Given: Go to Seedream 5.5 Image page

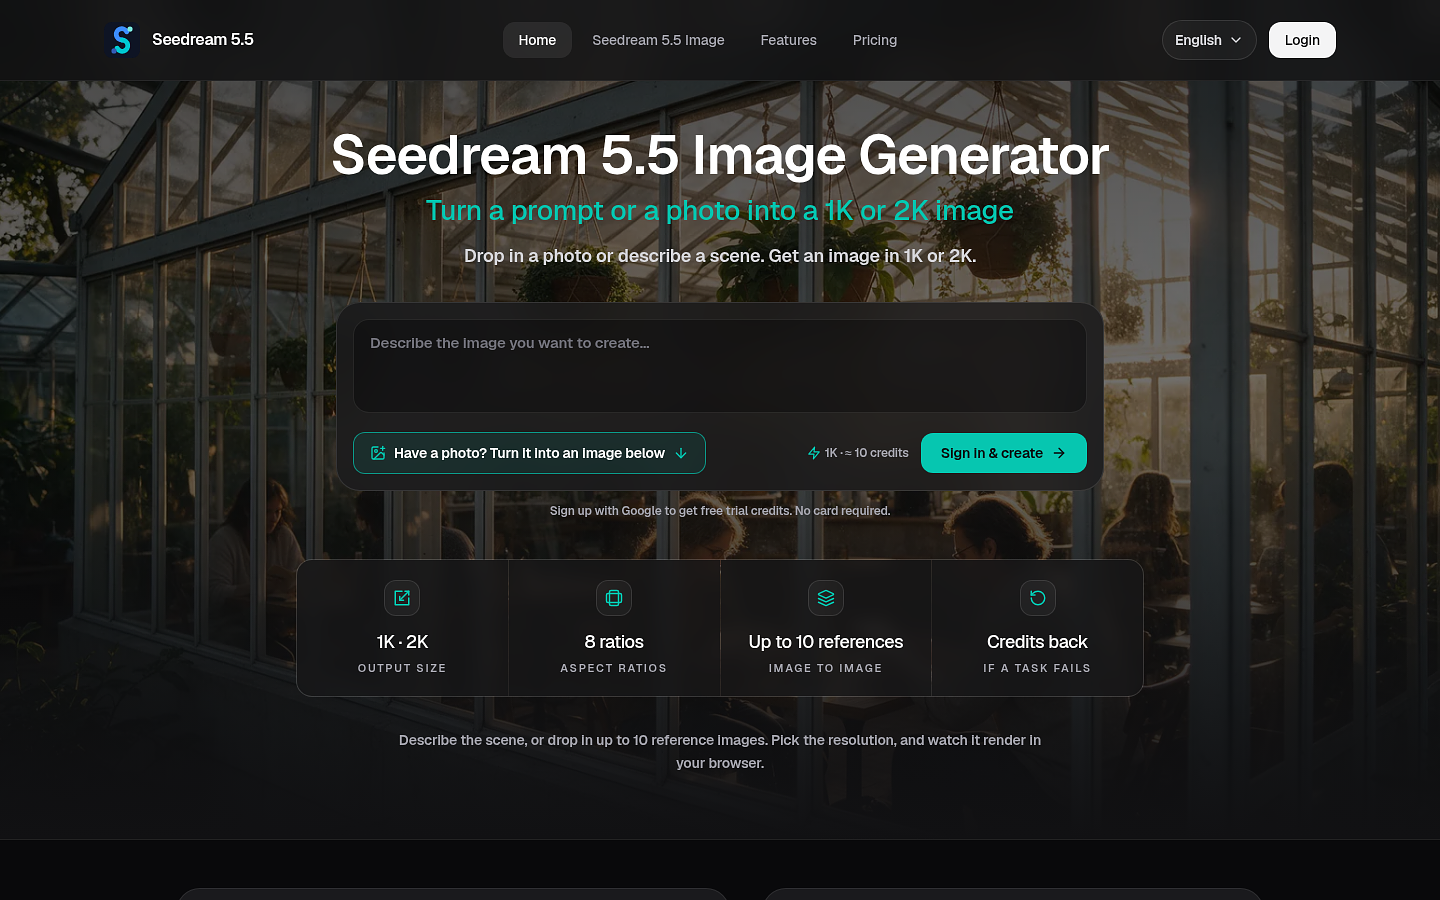Looking at the screenshot, I should [658, 40].
